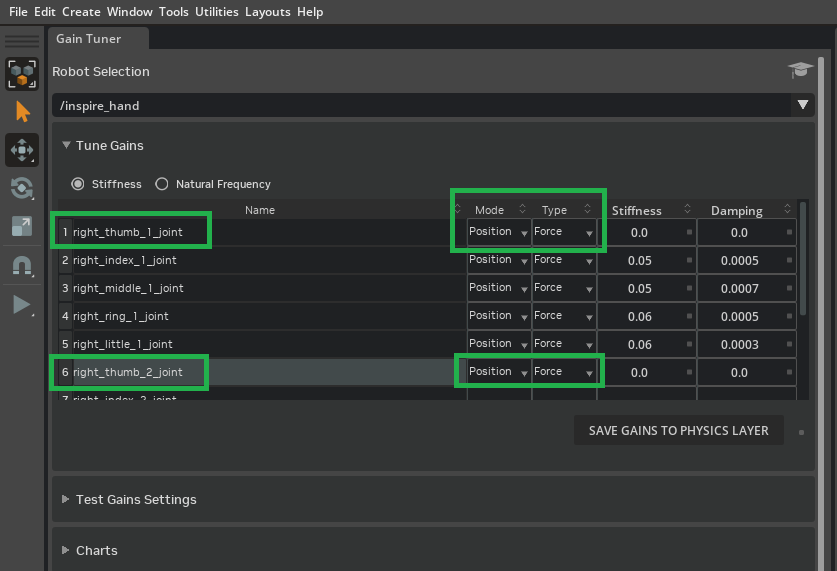The width and height of the screenshot is (837, 571).
Task: Click Save Gains to Physics Layer button
Action: (x=678, y=431)
